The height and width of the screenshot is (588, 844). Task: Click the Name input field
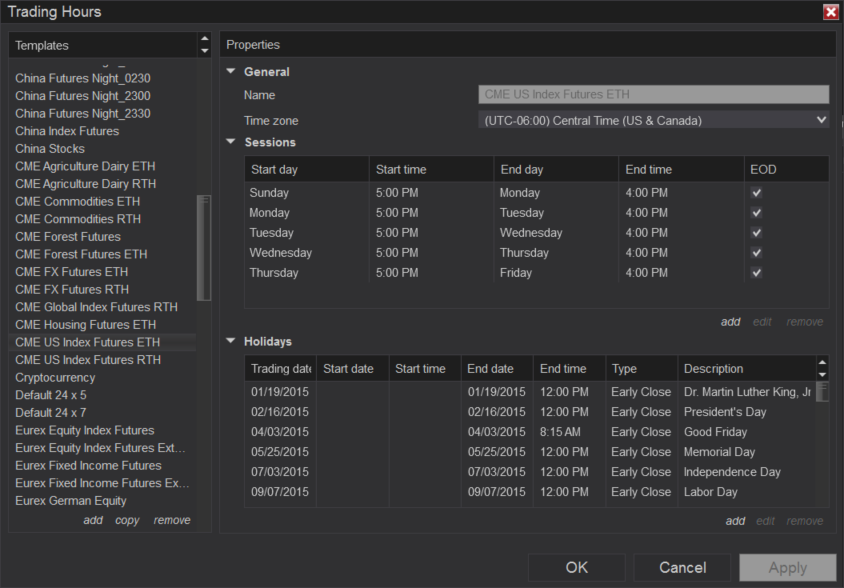(653, 94)
